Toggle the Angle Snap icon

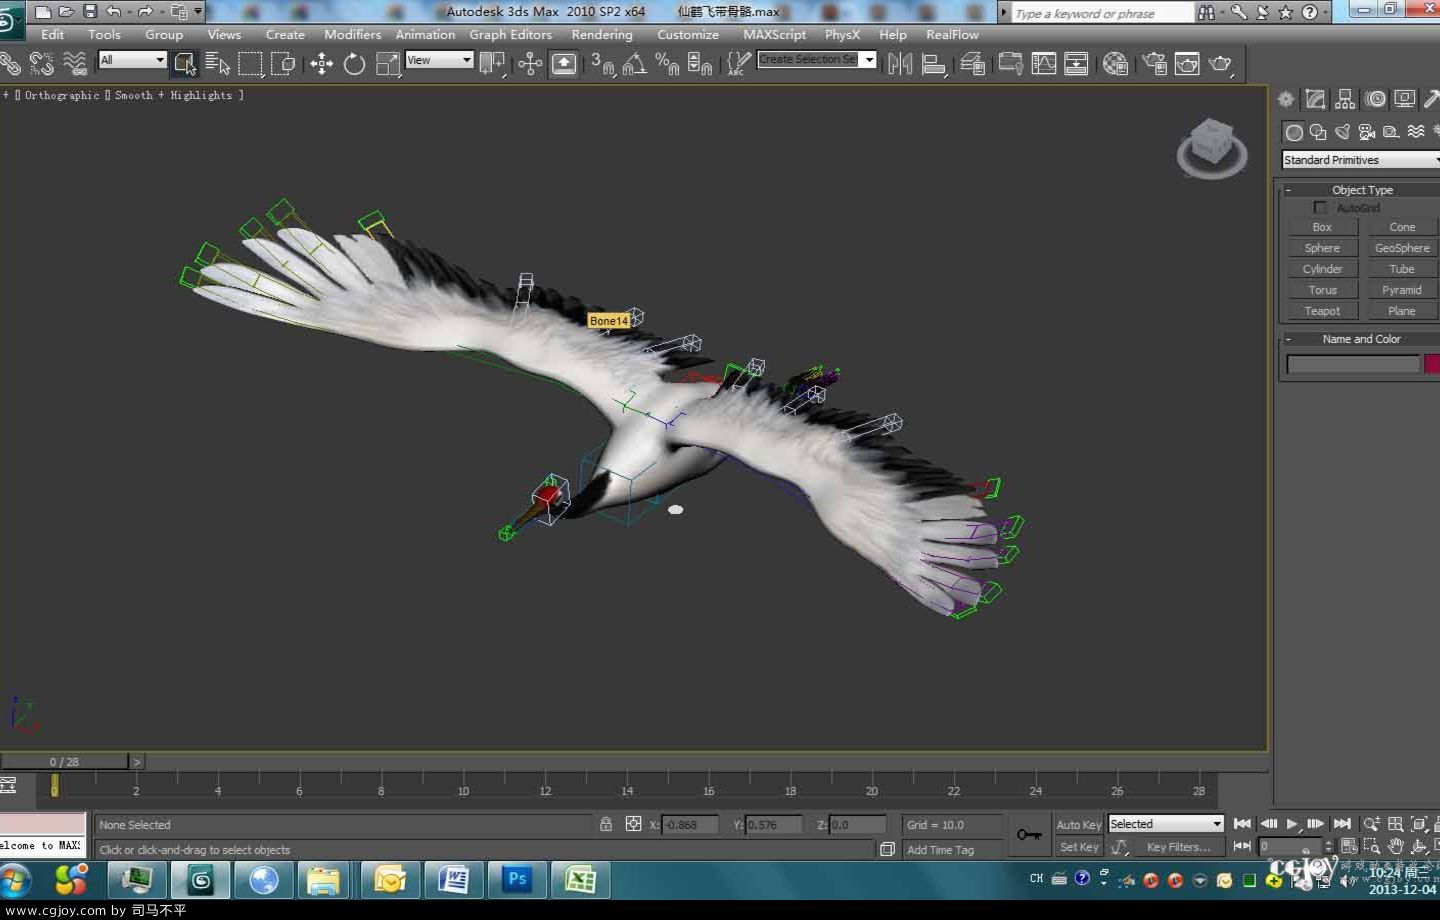pyautogui.click(x=634, y=64)
